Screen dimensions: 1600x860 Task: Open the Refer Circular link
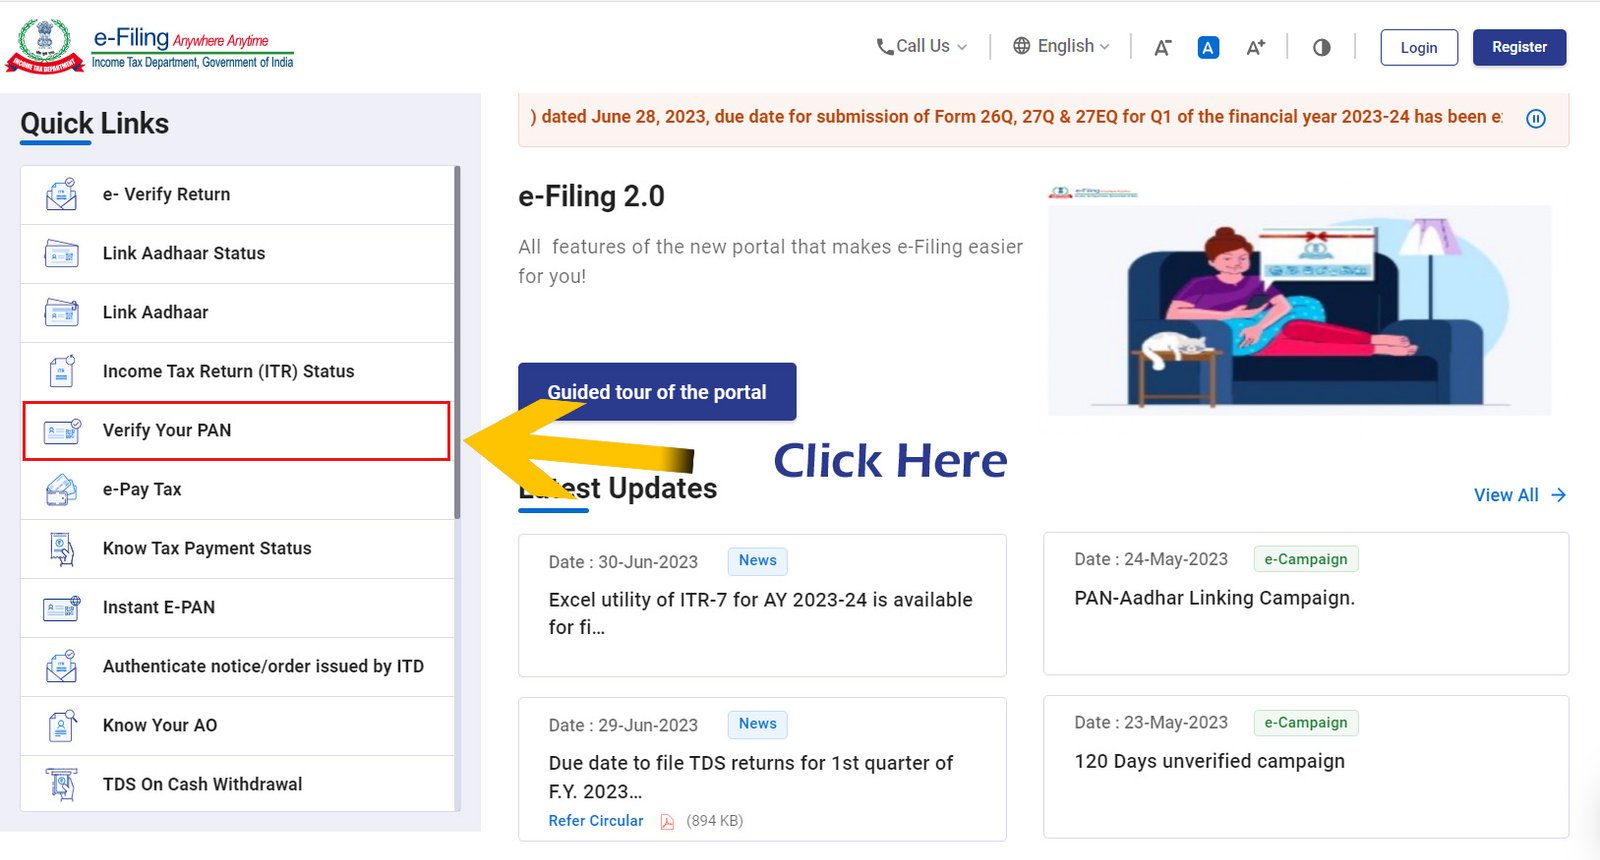596,821
